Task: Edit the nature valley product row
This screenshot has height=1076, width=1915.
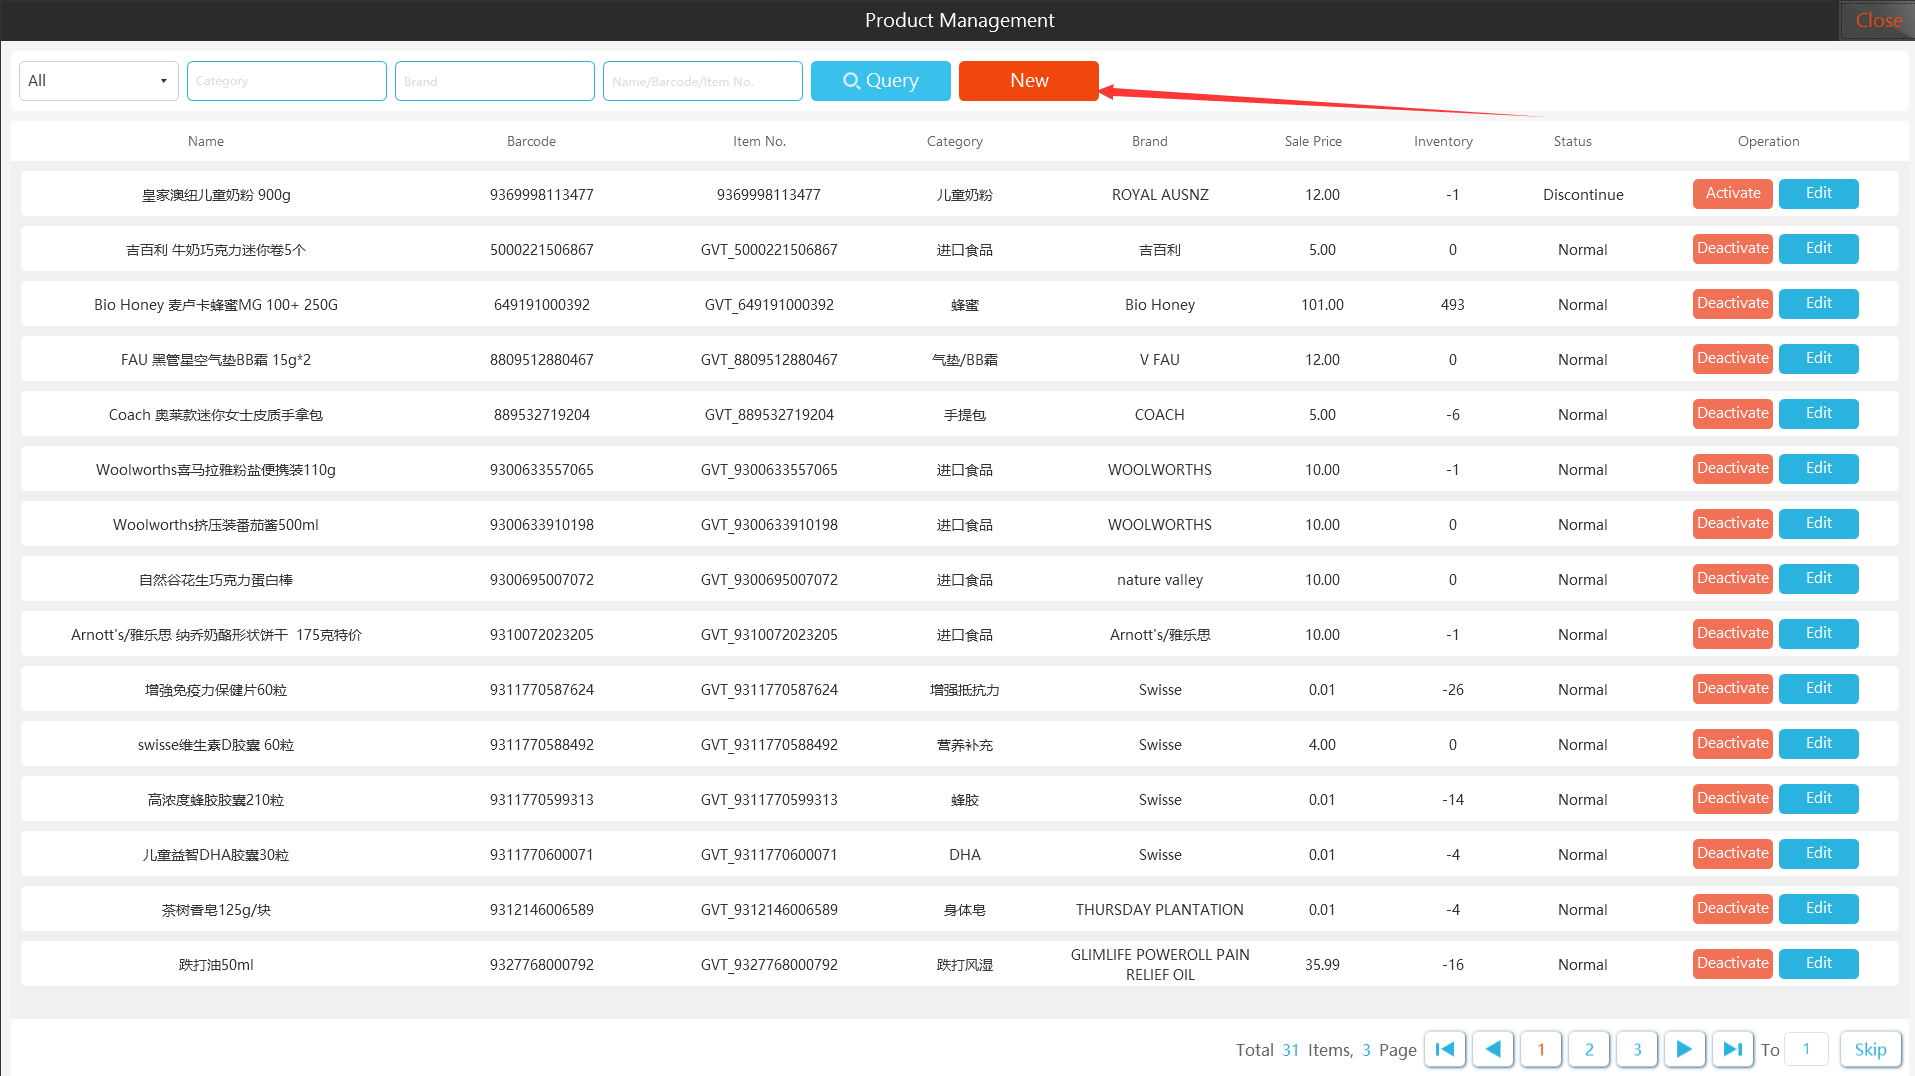Action: [1818, 579]
